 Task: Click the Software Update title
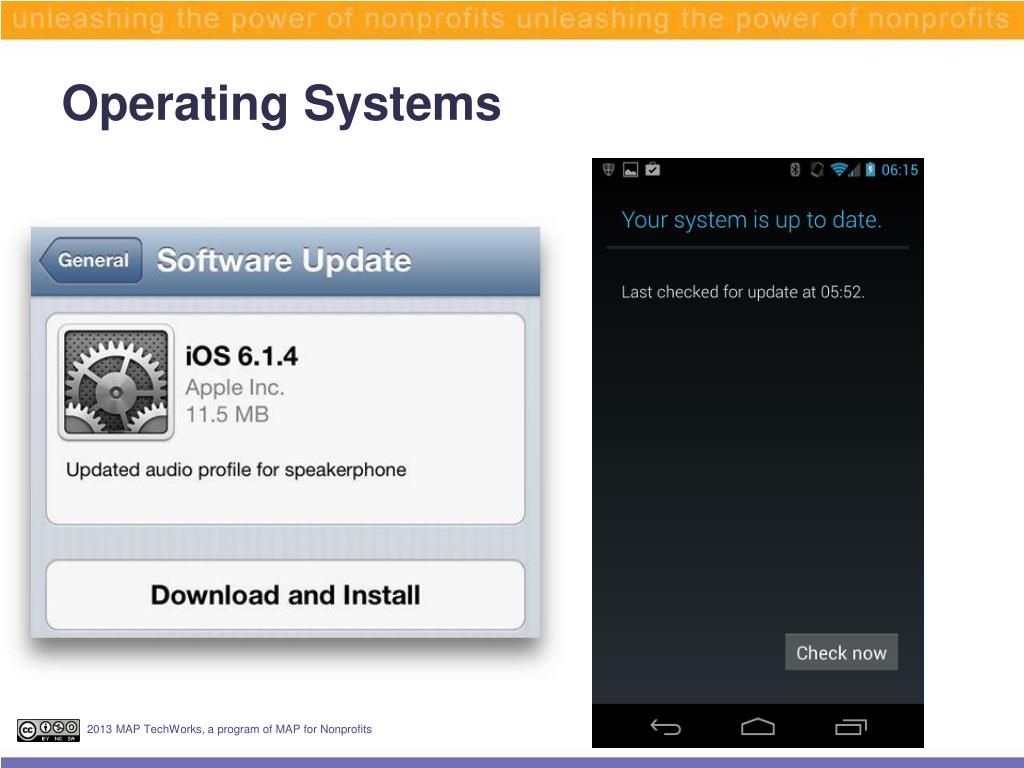284,261
